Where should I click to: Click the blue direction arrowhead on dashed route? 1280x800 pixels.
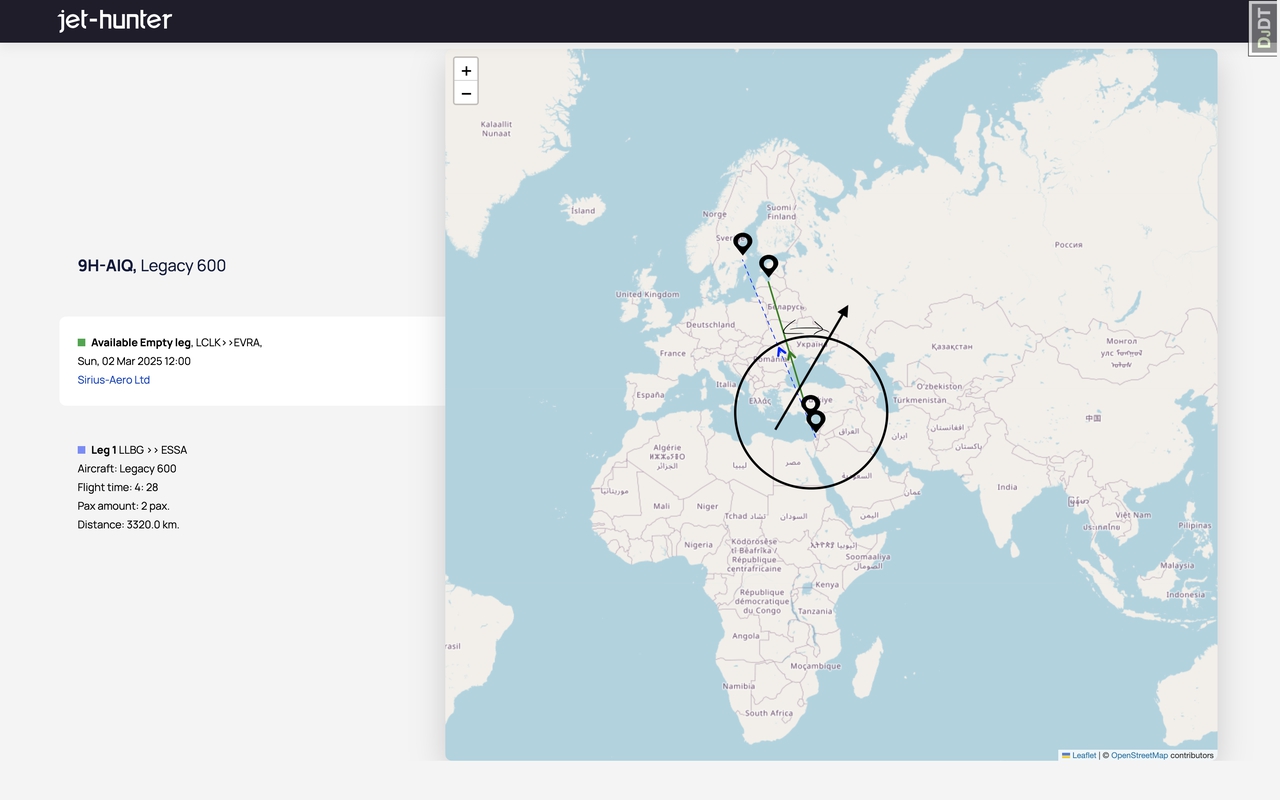click(781, 351)
